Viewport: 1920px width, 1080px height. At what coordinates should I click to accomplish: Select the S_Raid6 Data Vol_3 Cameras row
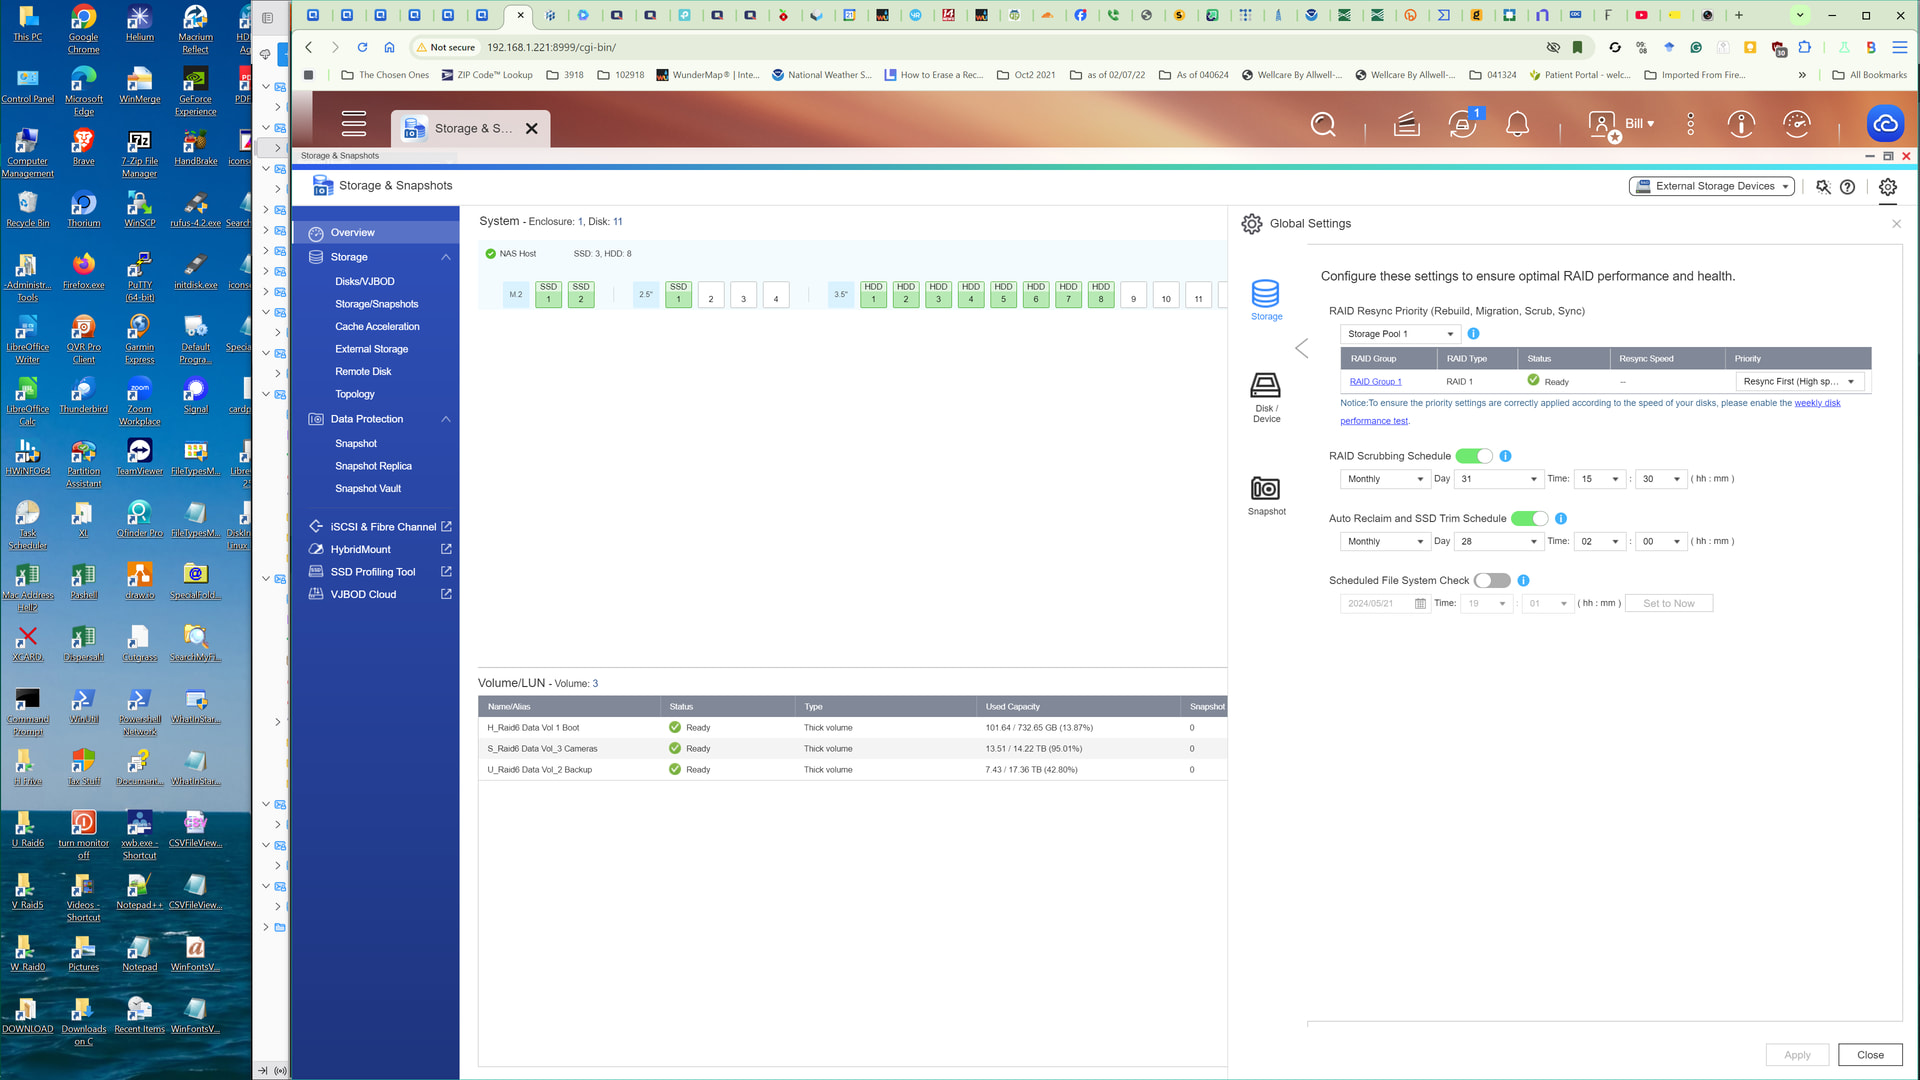click(542, 749)
